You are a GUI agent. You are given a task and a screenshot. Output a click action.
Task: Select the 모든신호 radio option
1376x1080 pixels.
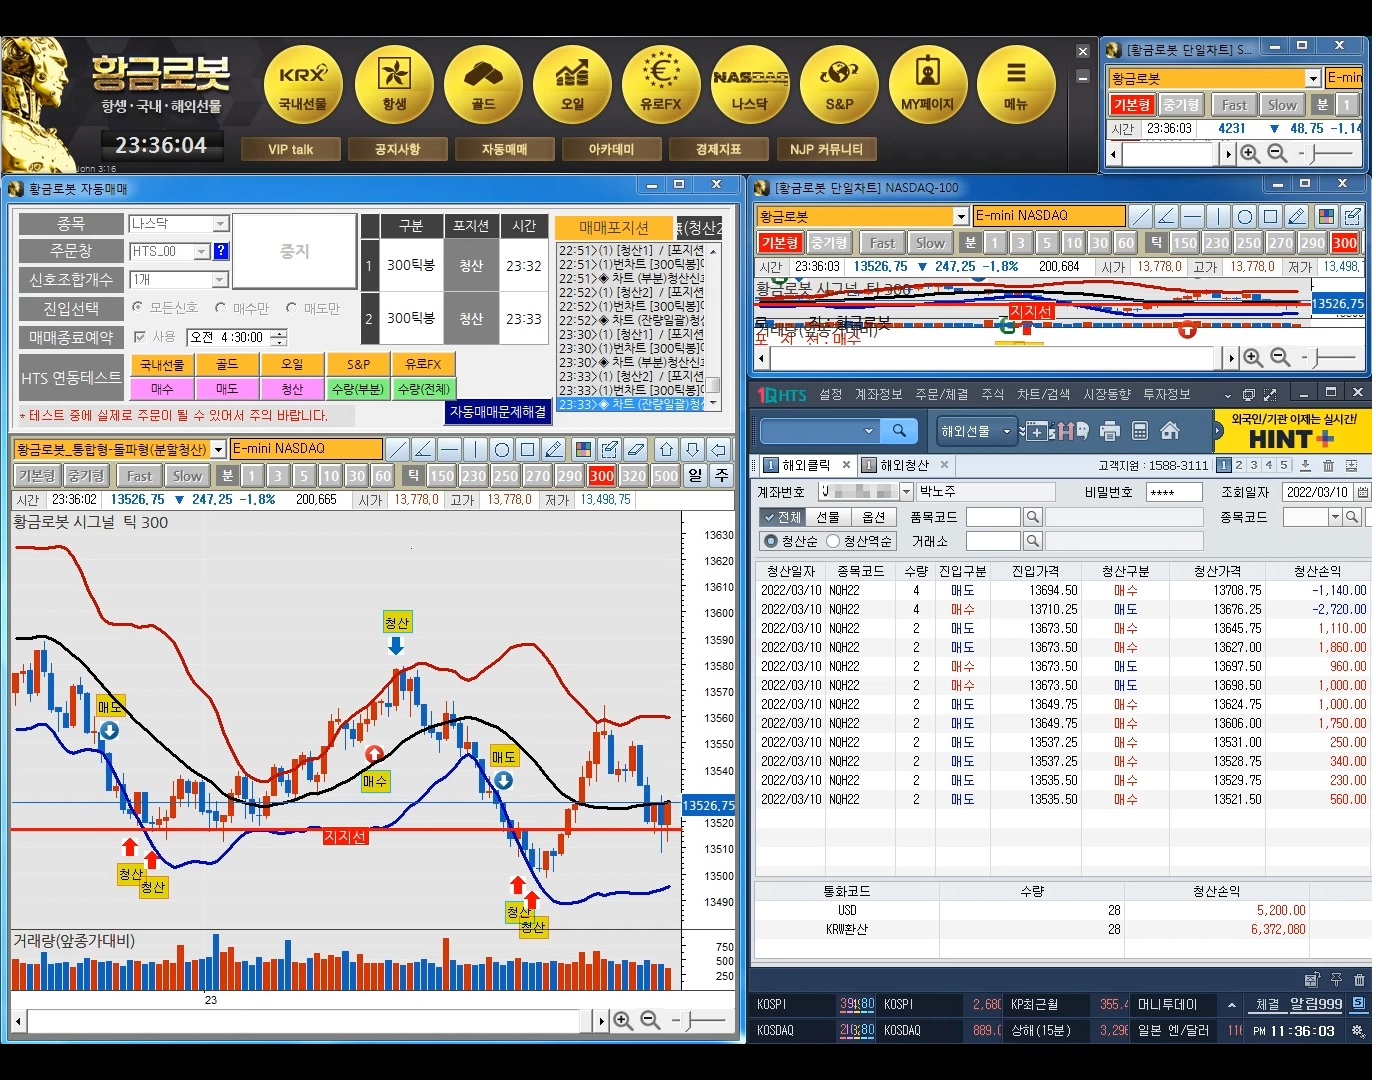pos(138,308)
